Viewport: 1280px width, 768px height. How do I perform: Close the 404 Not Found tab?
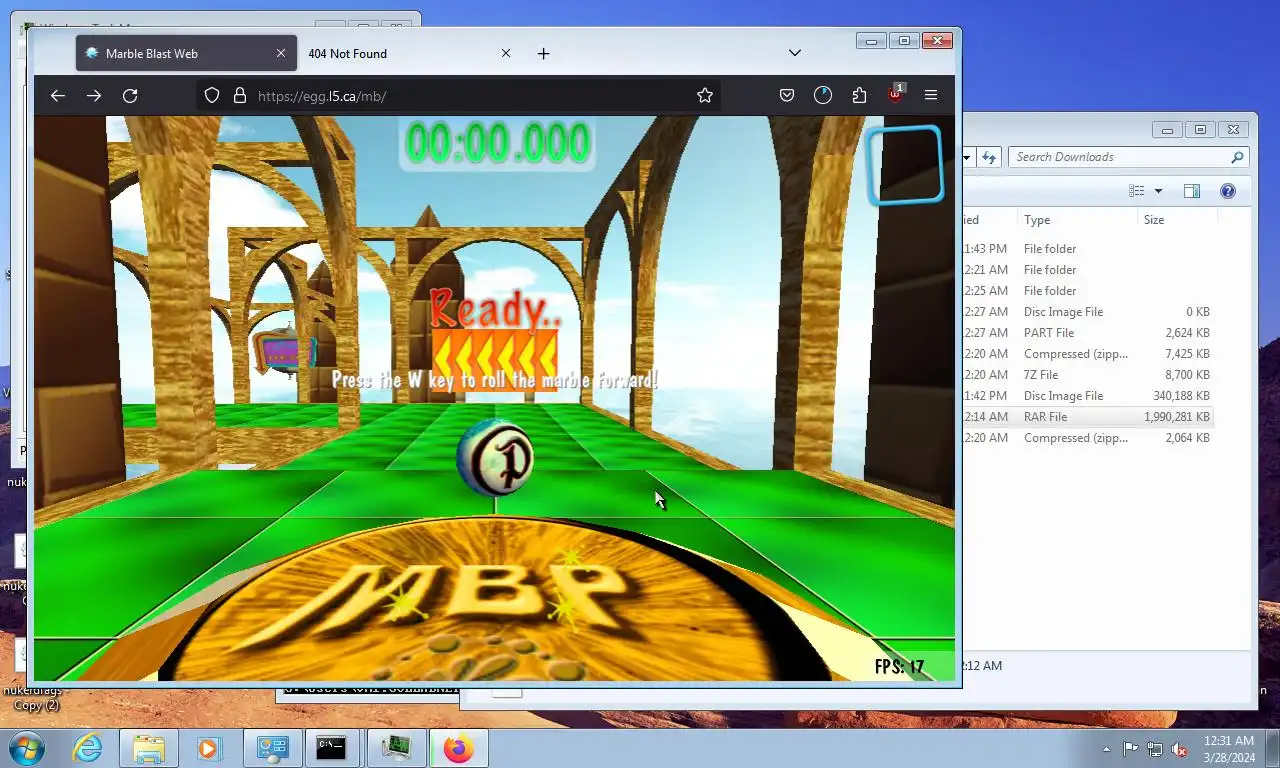tap(506, 54)
